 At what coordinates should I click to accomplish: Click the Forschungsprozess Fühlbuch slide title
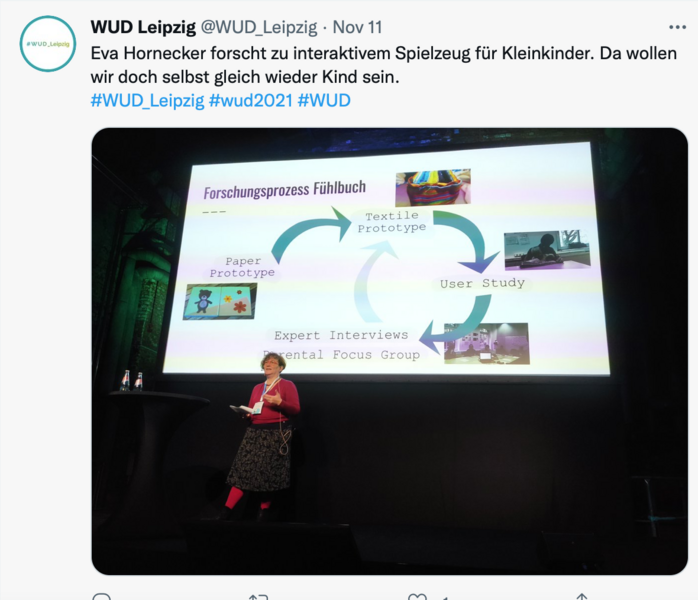[x=284, y=190]
